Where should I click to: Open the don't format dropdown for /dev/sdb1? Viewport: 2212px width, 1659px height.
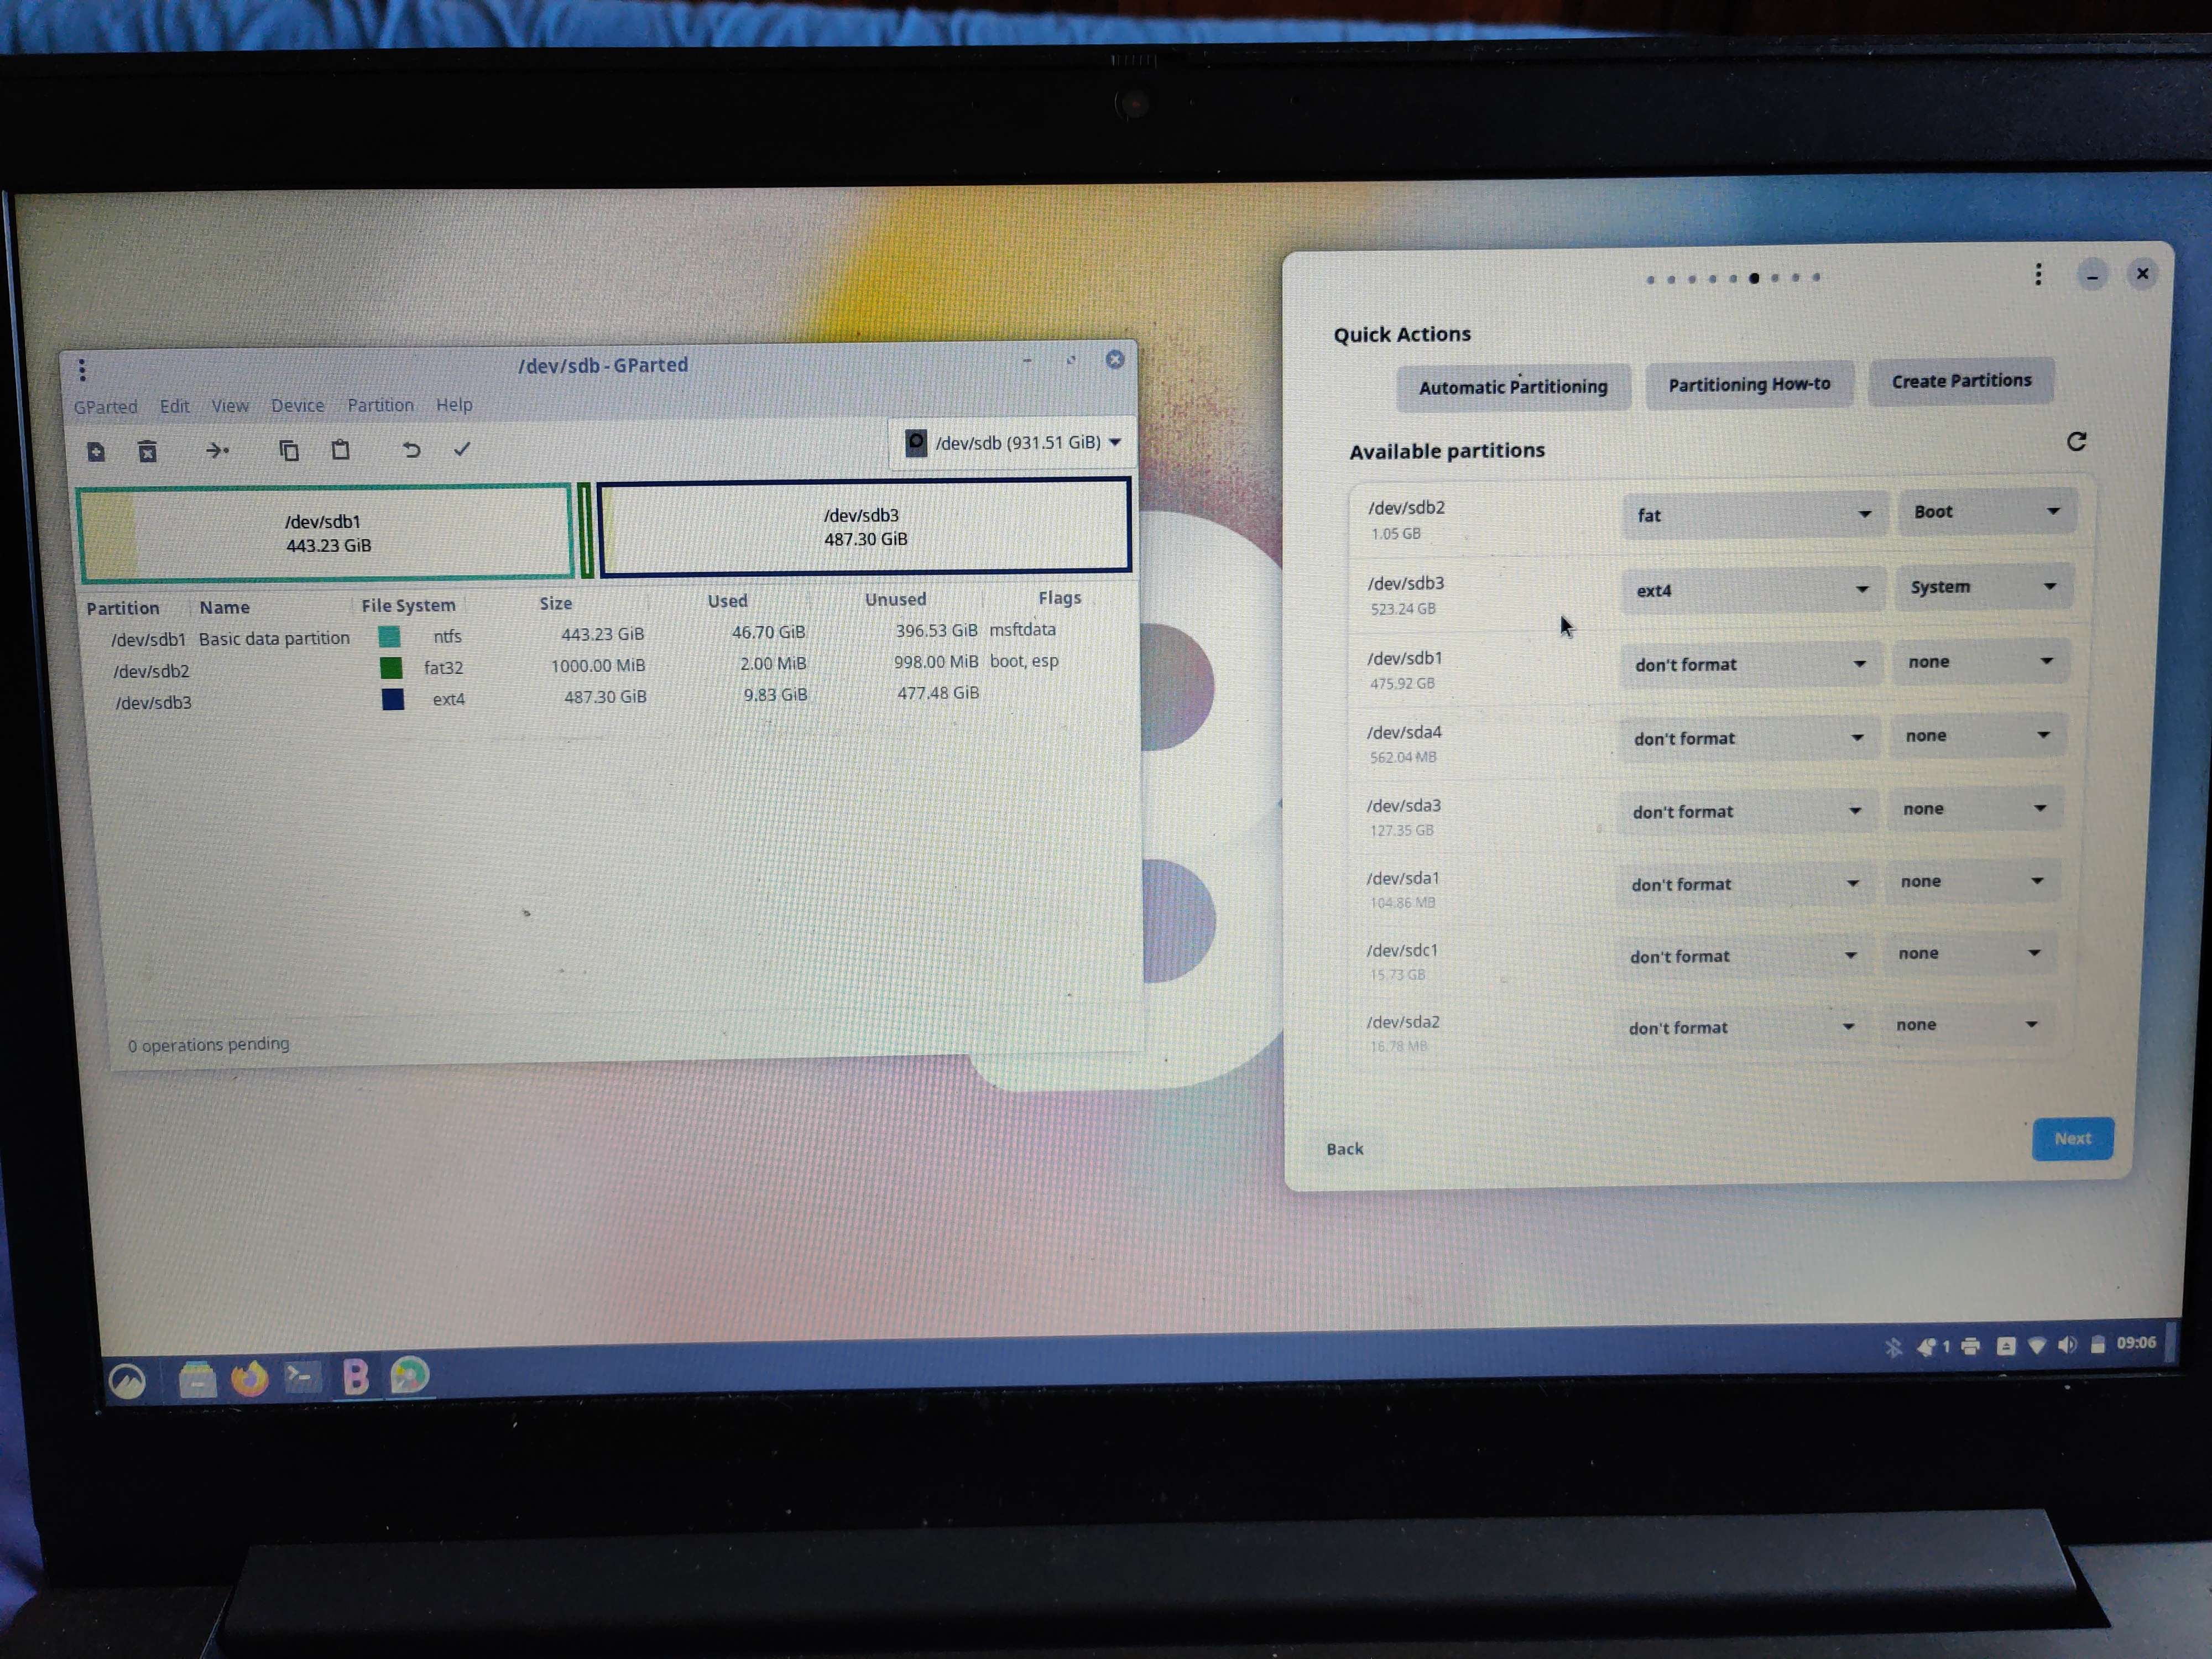1749,664
